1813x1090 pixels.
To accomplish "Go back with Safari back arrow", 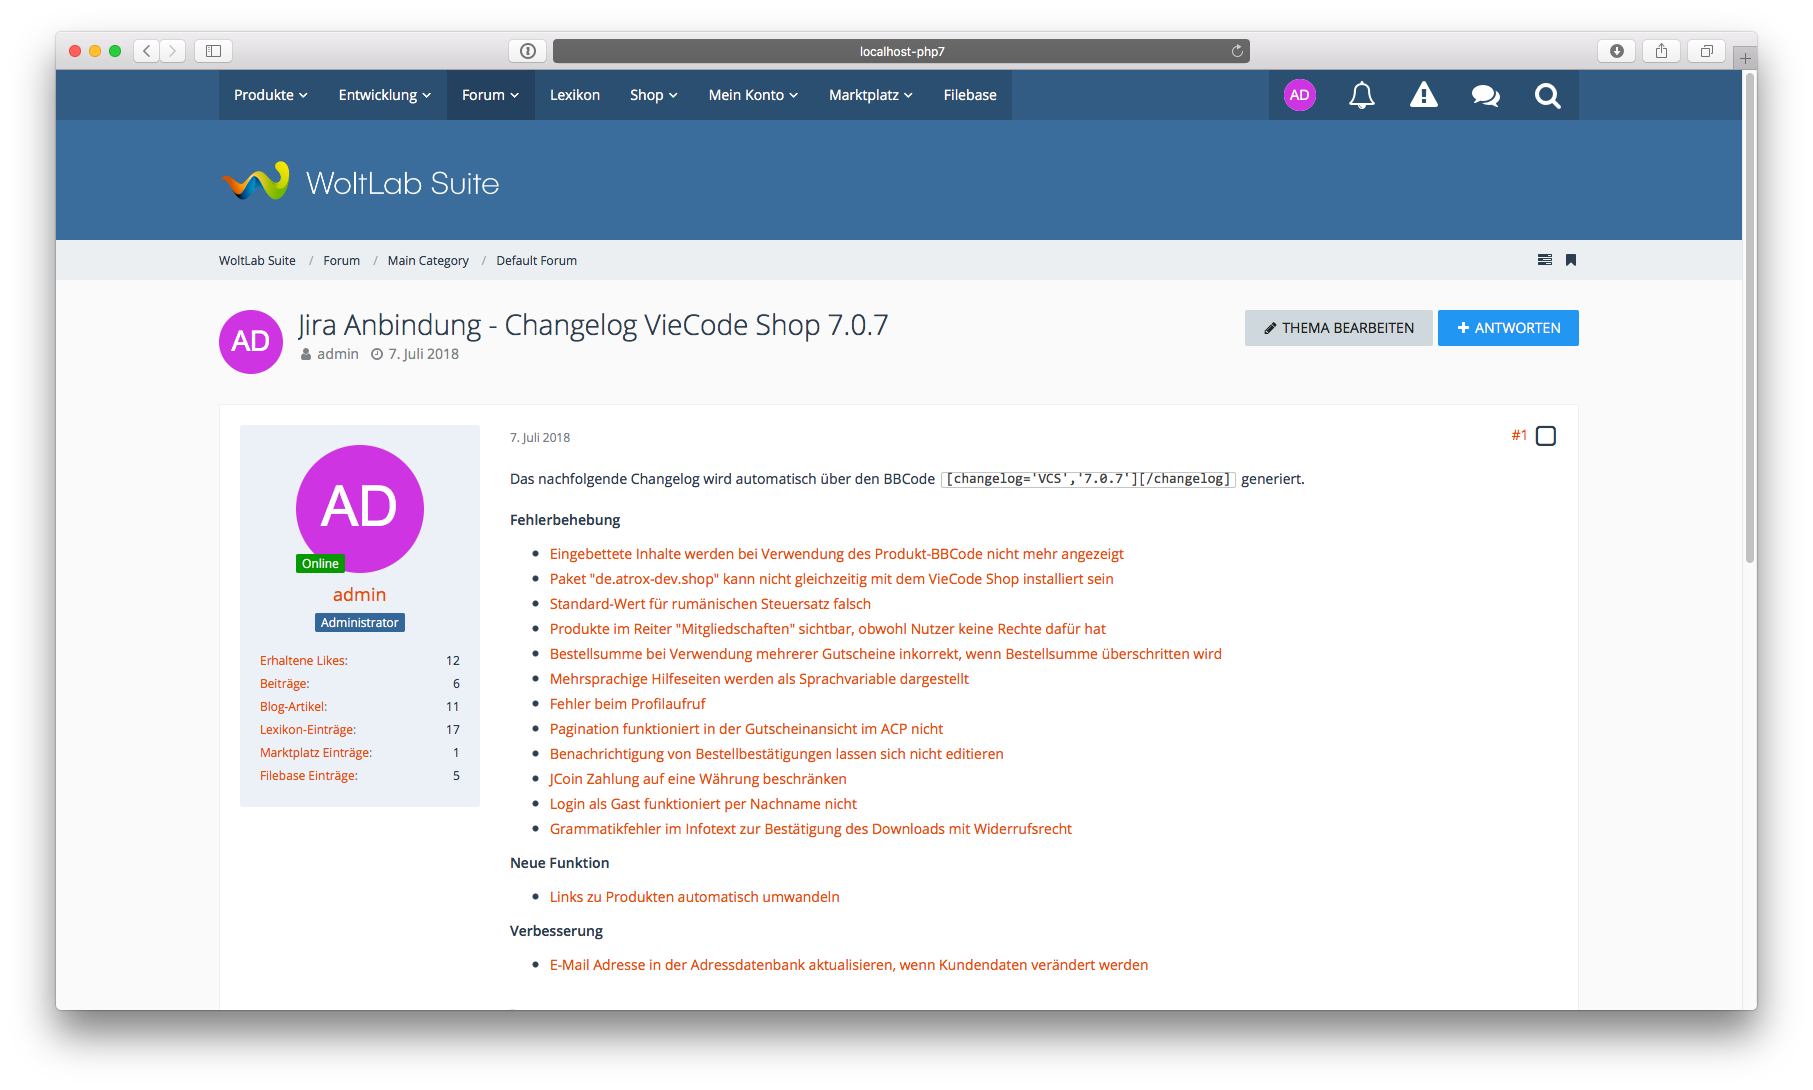I will click(x=146, y=51).
